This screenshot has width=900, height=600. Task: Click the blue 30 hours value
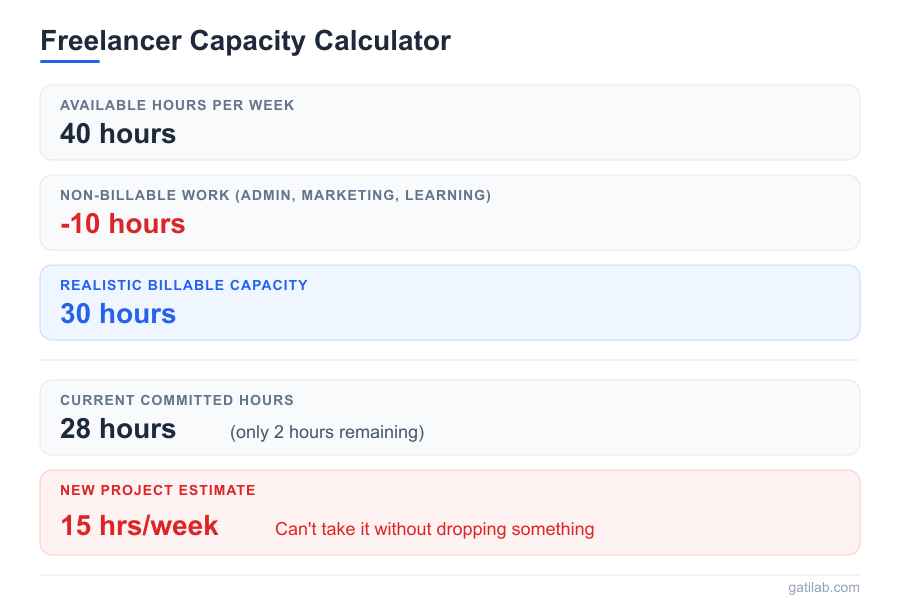click(118, 314)
